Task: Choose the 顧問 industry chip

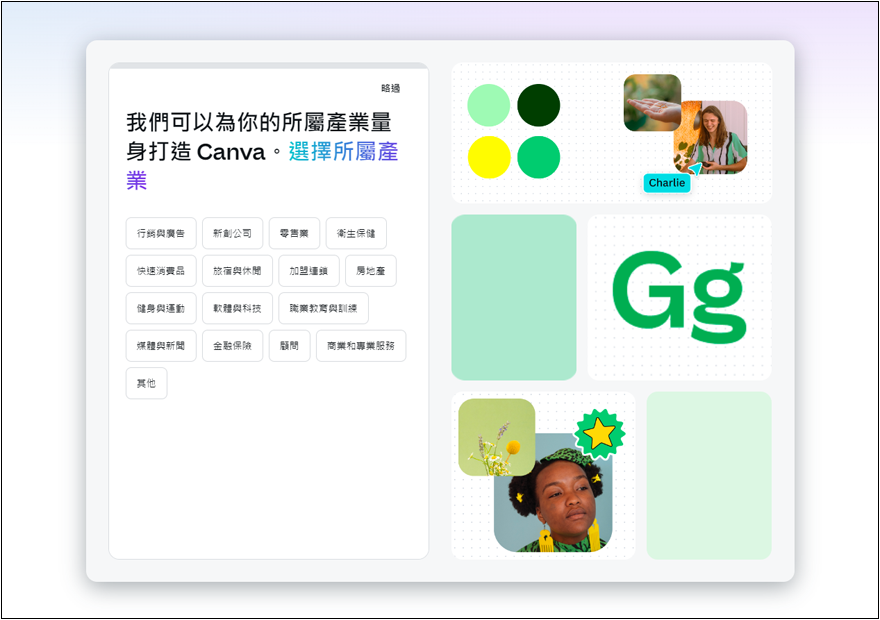Action: tap(289, 346)
